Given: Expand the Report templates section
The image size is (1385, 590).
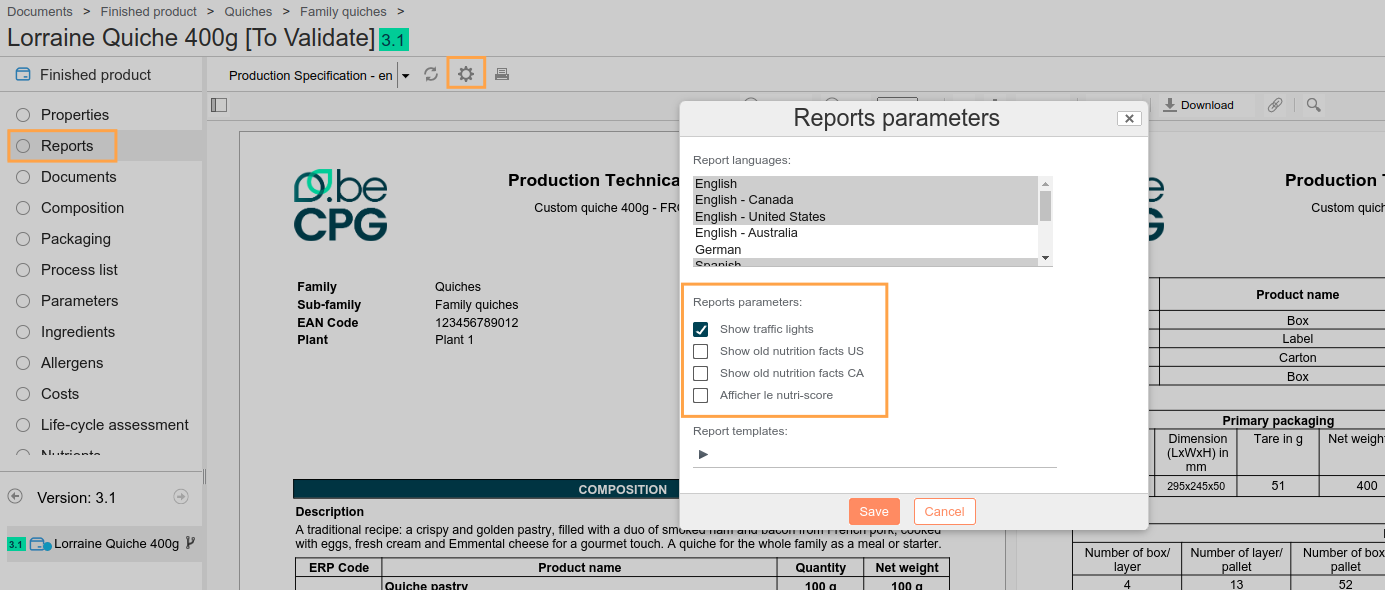Looking at the screenshot, I should point(703,454).
